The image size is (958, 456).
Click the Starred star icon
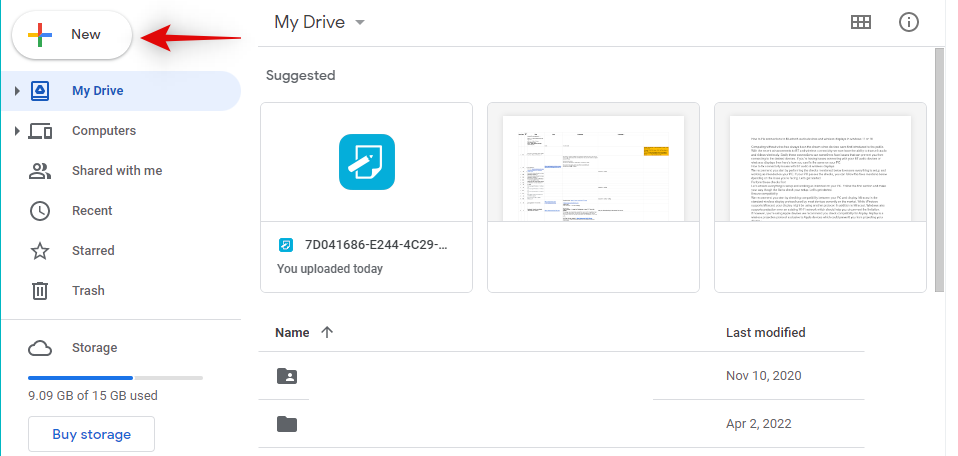(40, 251)
